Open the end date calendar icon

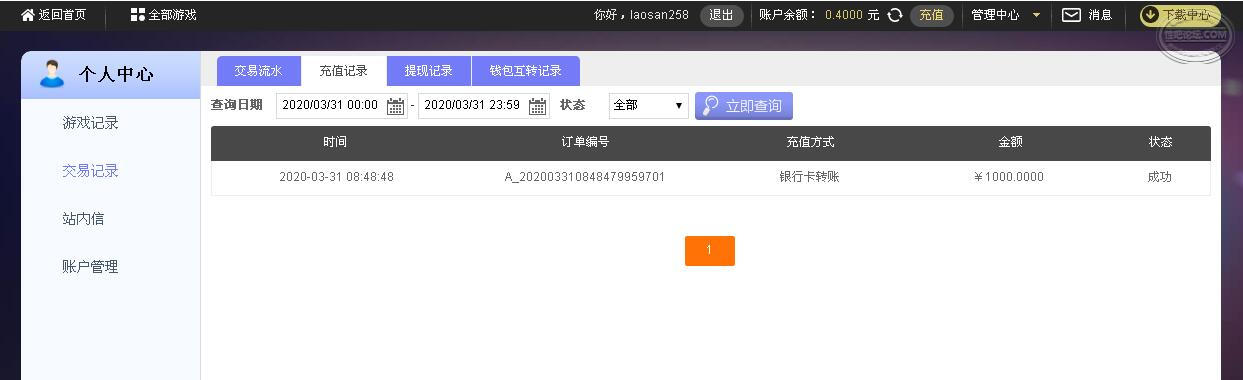click(538, 106)
